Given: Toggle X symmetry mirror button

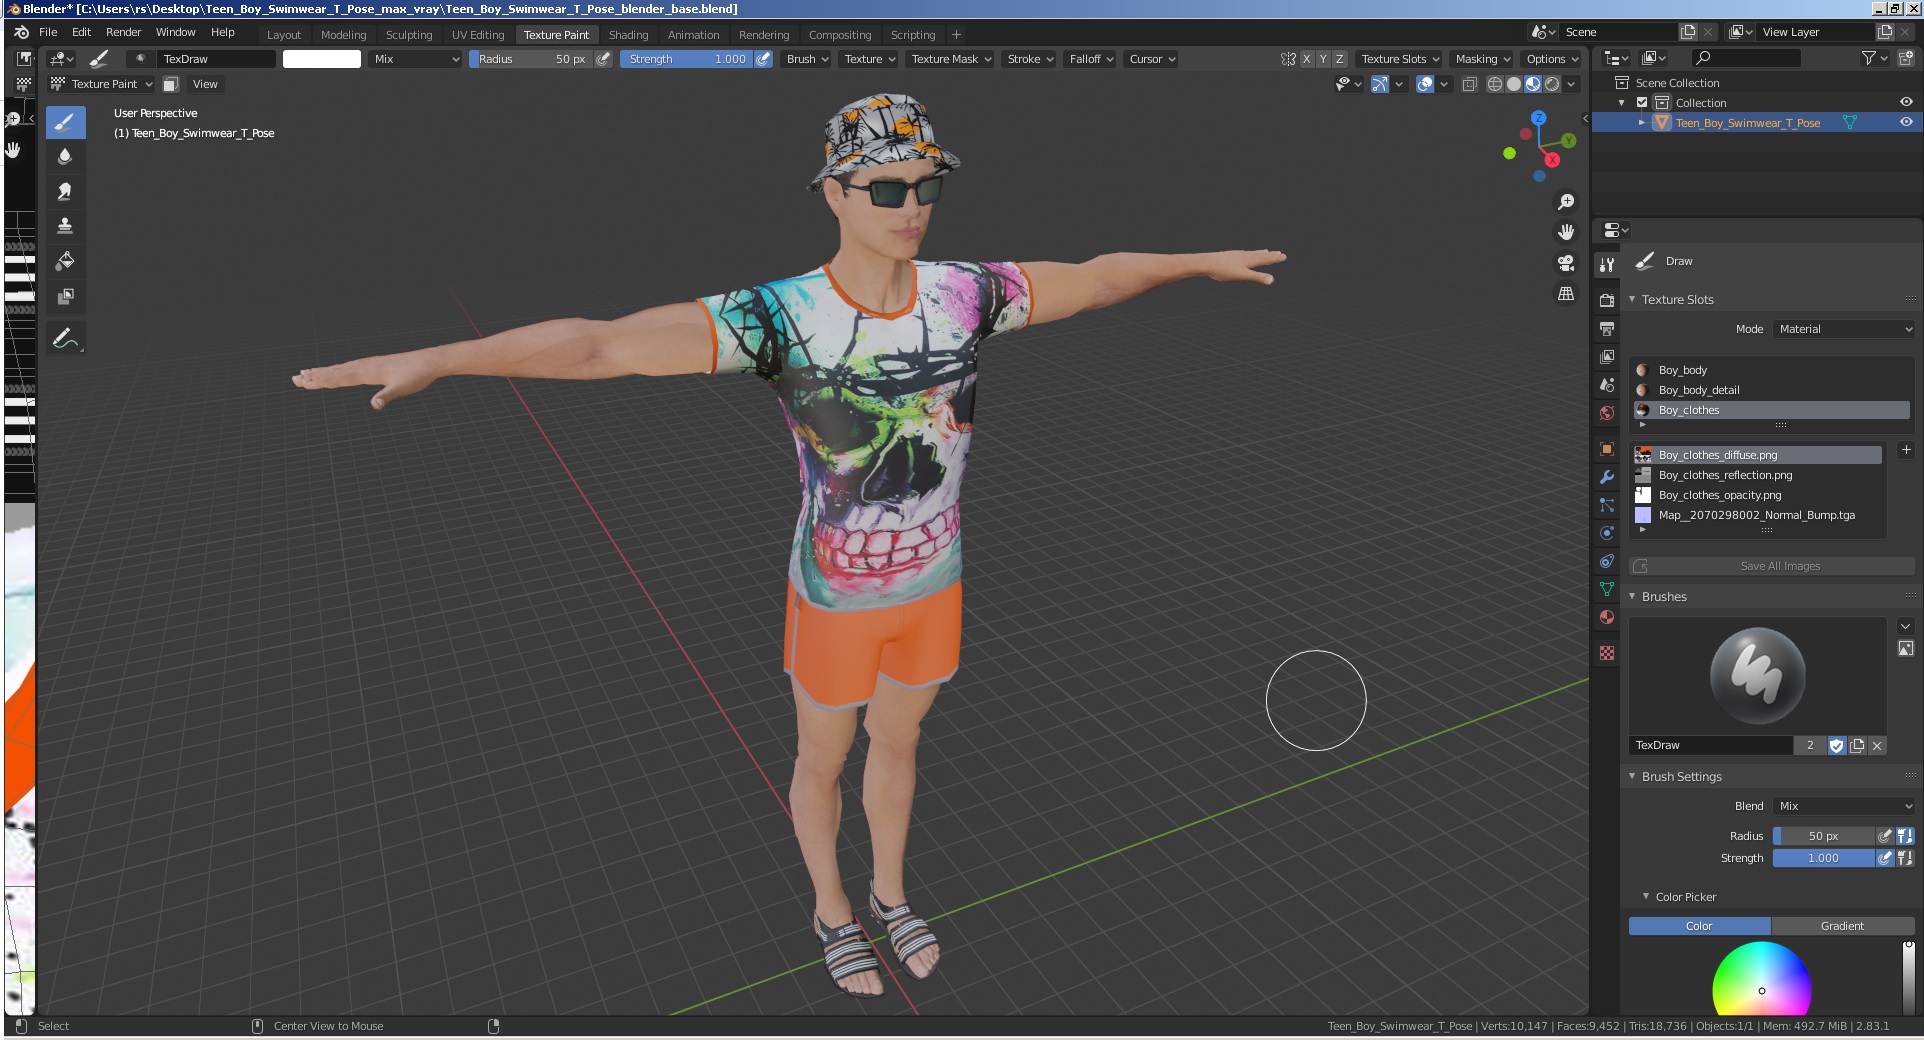Looking at the screenshot, I should [1306, 59].
